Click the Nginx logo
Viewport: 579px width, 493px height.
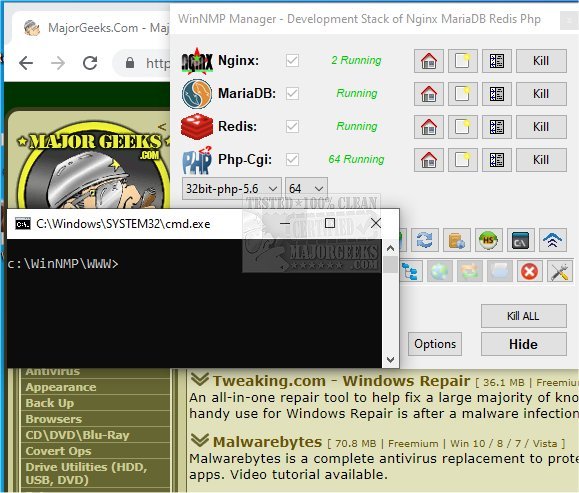coord(197,61)
